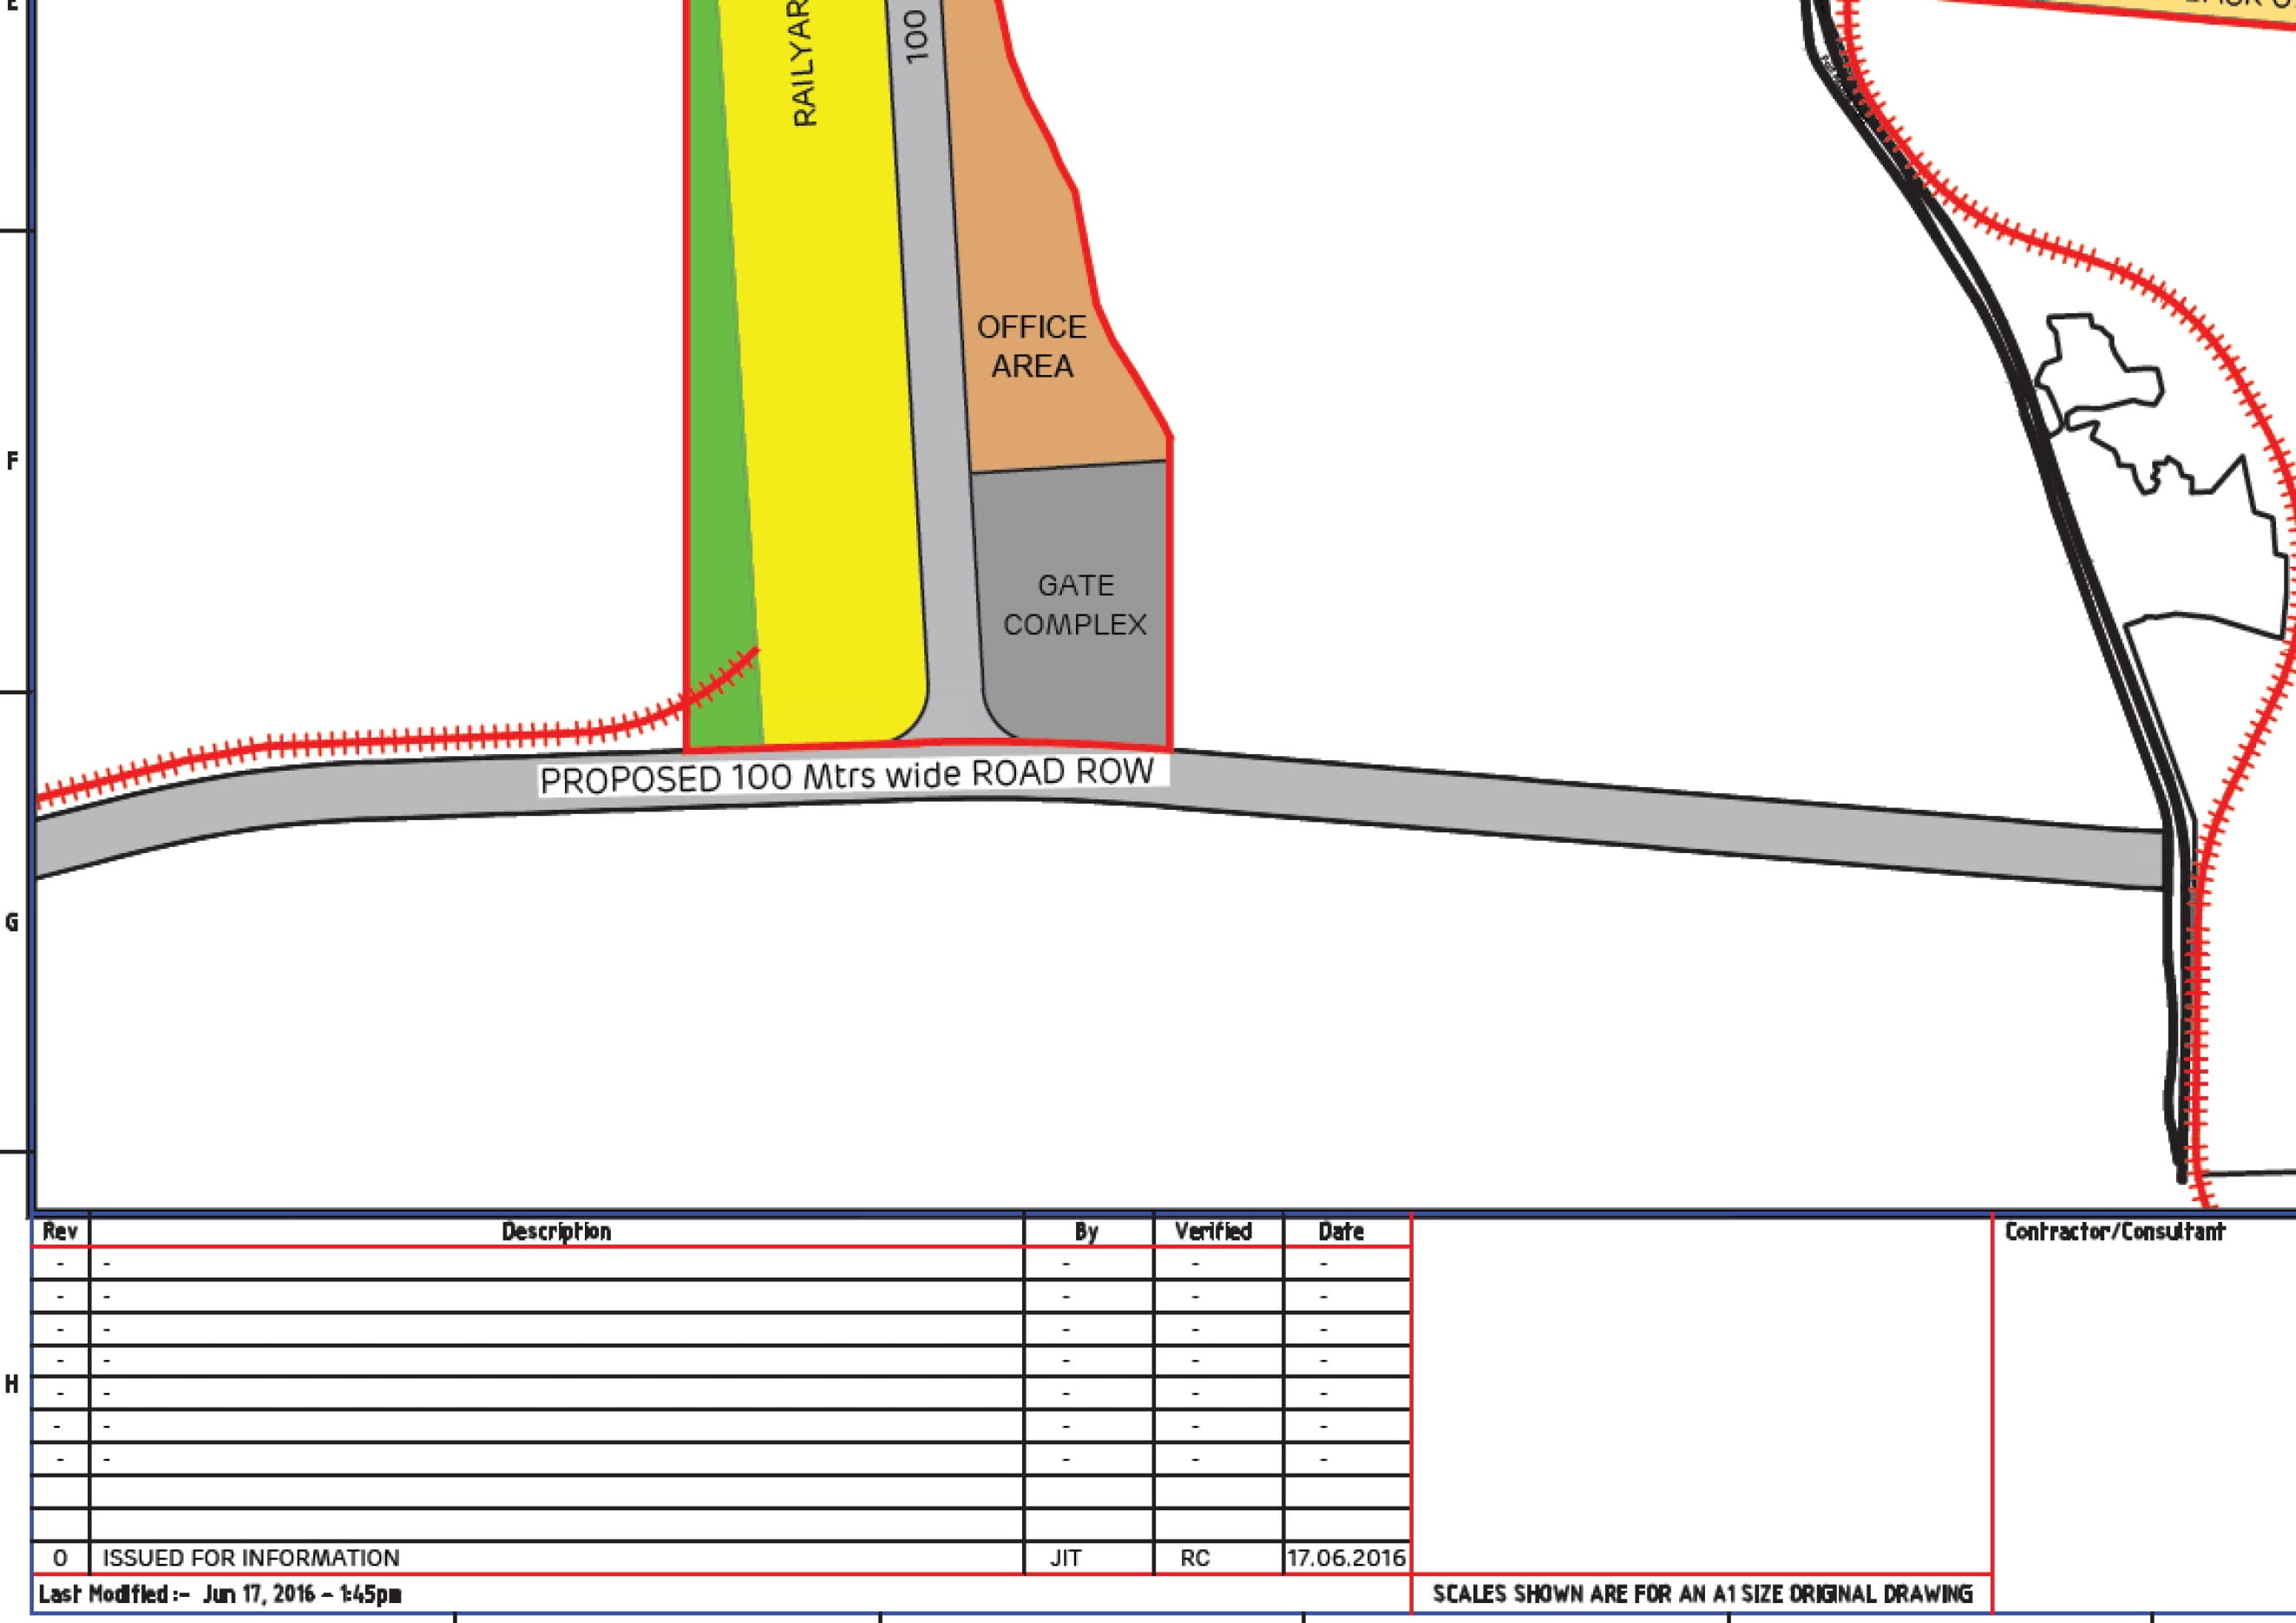Screen dimensions: 2296x1623
Task: Click the 17.06.2016 date cell
Action: [x=1346, y=1558]
